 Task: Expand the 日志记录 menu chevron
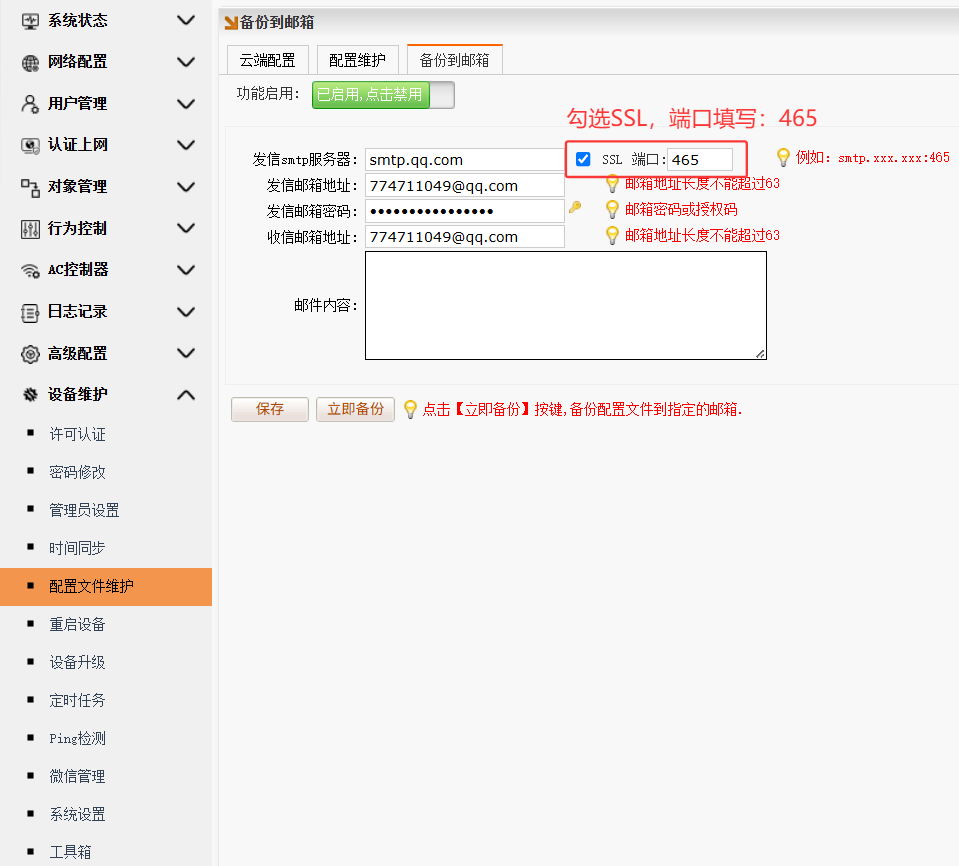coord(186,312)
